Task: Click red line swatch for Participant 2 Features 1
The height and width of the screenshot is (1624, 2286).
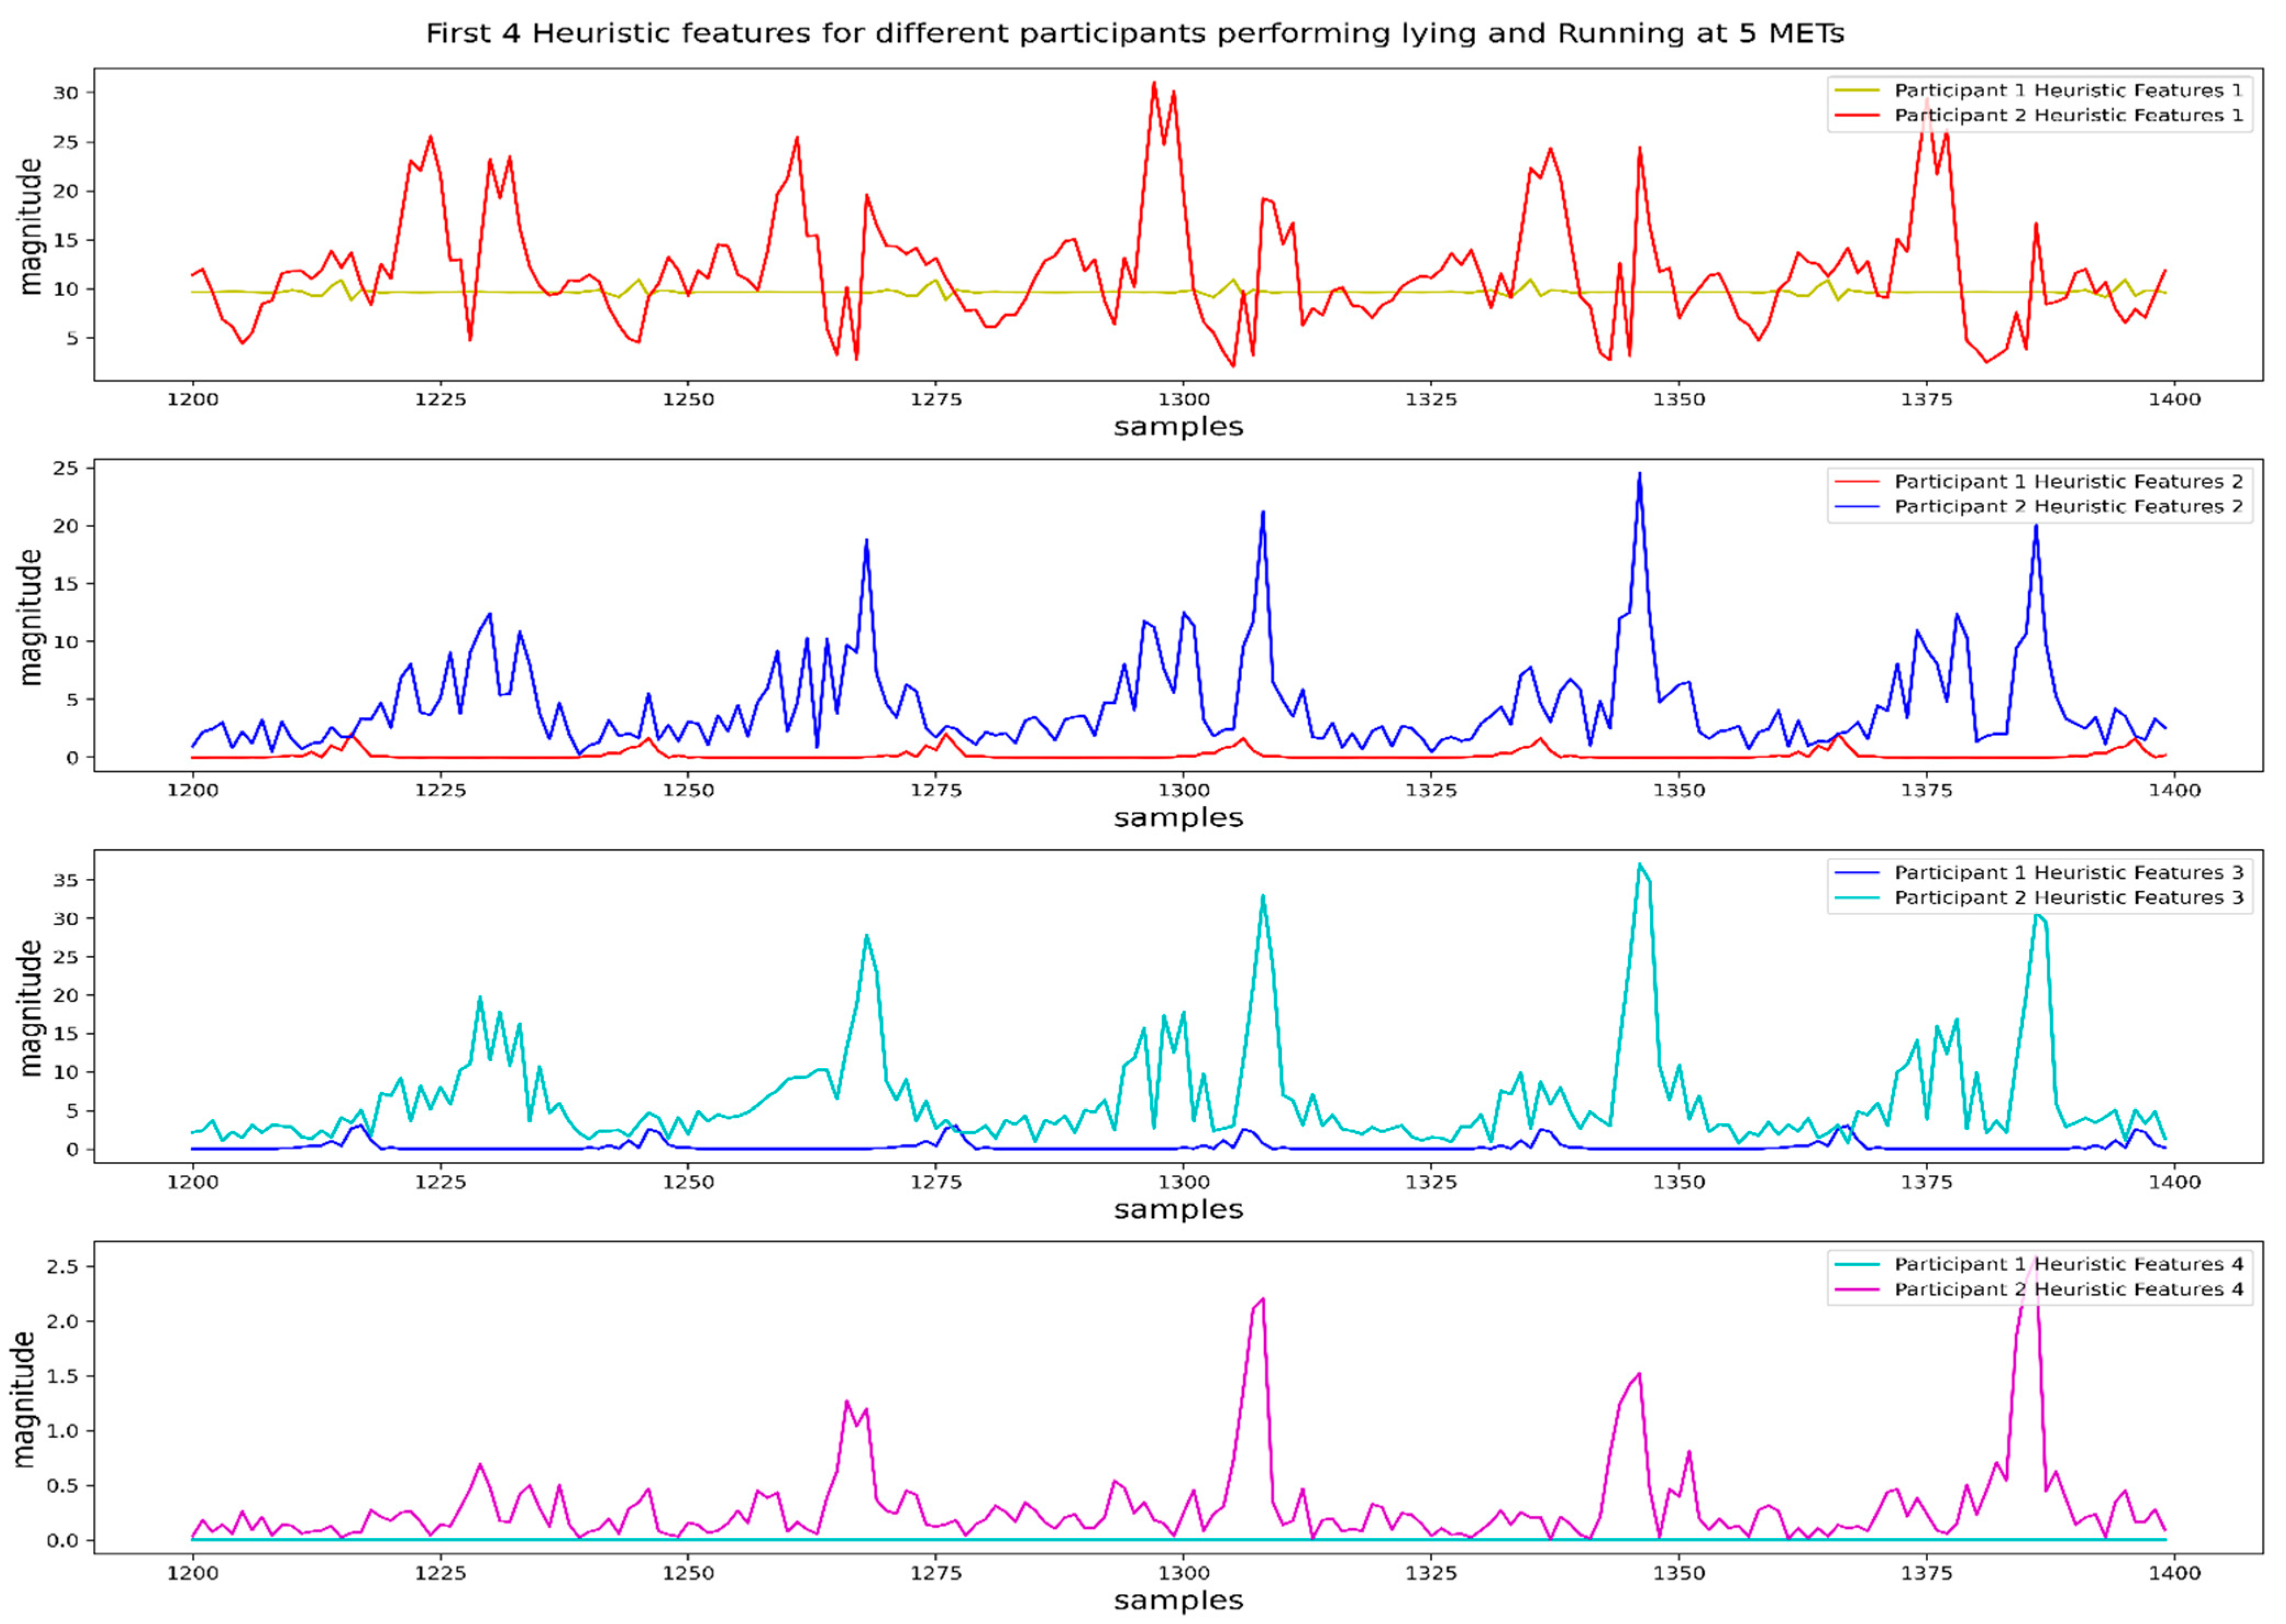Action: pos(1857,115)
